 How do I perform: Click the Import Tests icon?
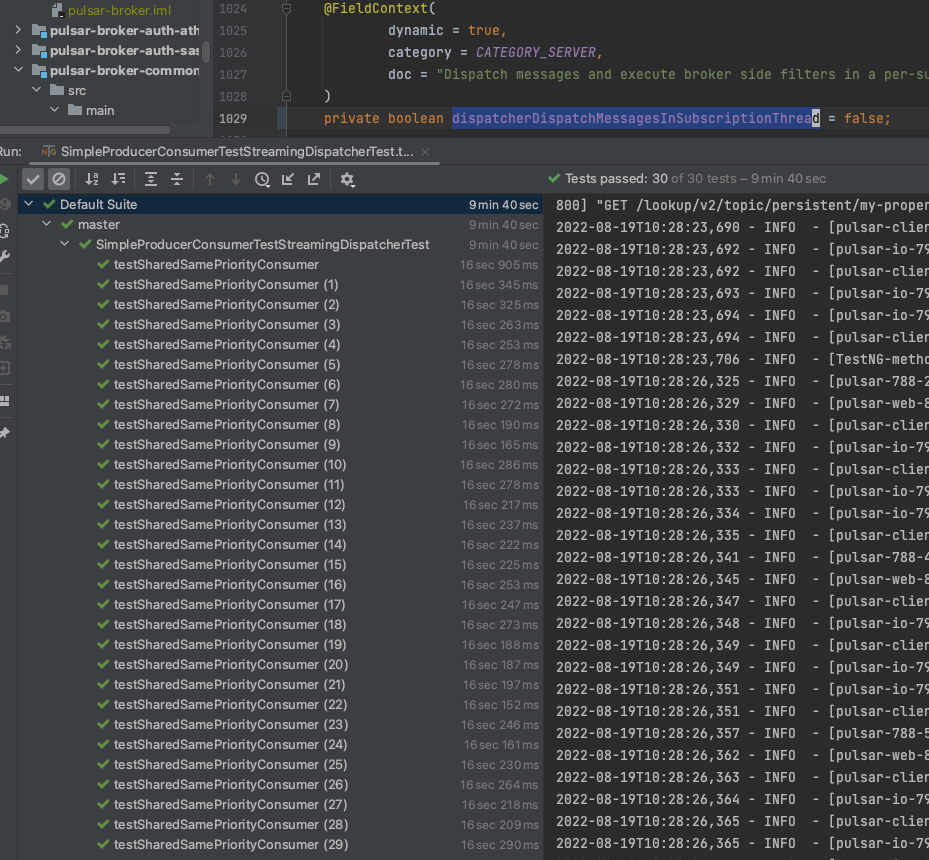point(288,179)
